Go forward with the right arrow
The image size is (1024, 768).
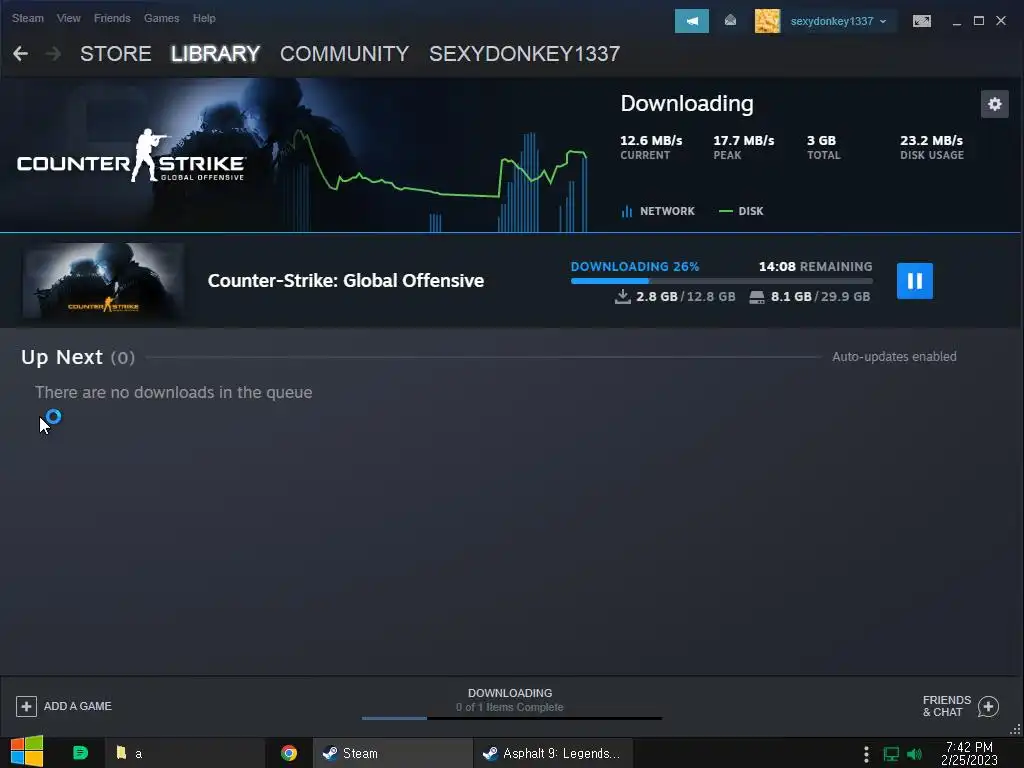click(53, 54)
